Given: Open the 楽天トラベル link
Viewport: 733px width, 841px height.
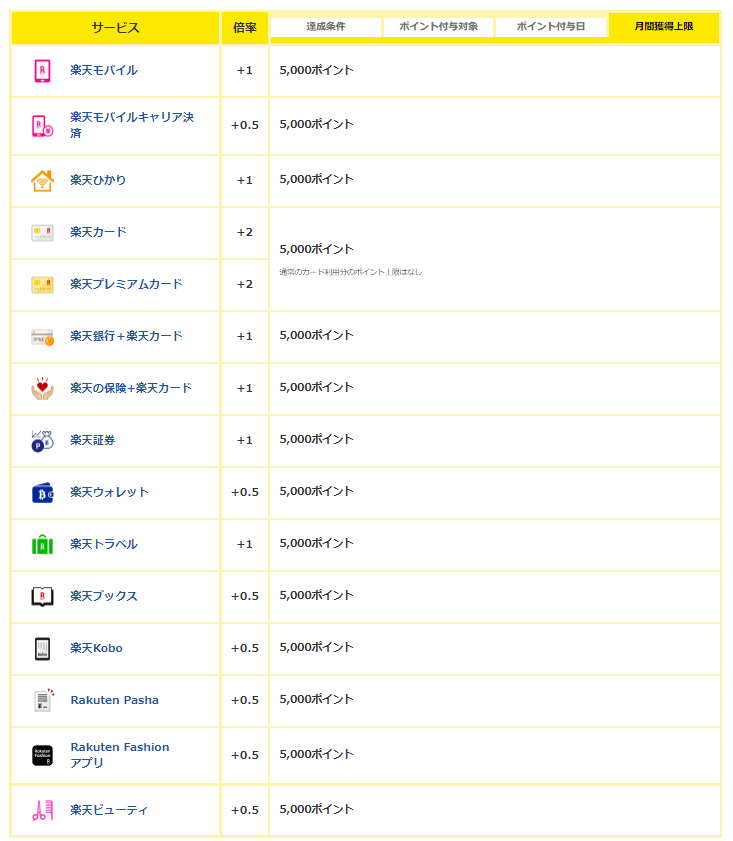Looking at the screenshot, I should click(x=104, y=544).
